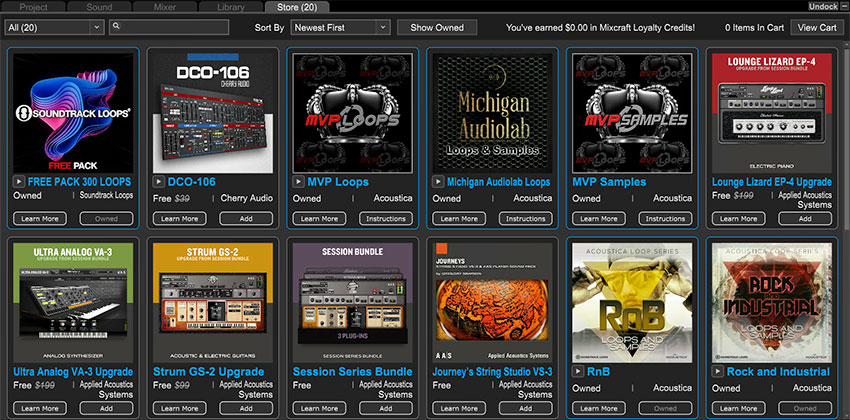The width and height of the screenshot is (850, 420).
Task: Click Owned button for FREE PACK 300 LOOPS
Action: tap(106, 219)
